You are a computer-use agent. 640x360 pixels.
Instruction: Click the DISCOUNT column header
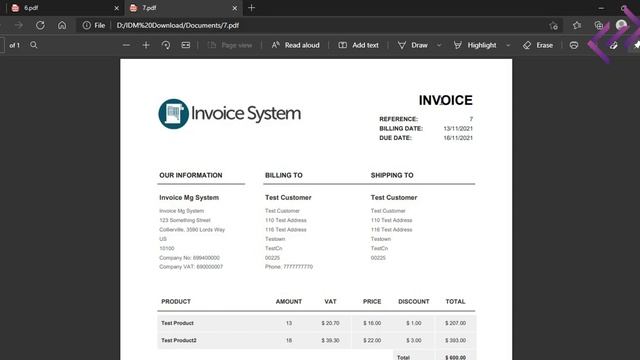[x=413, y=302]
